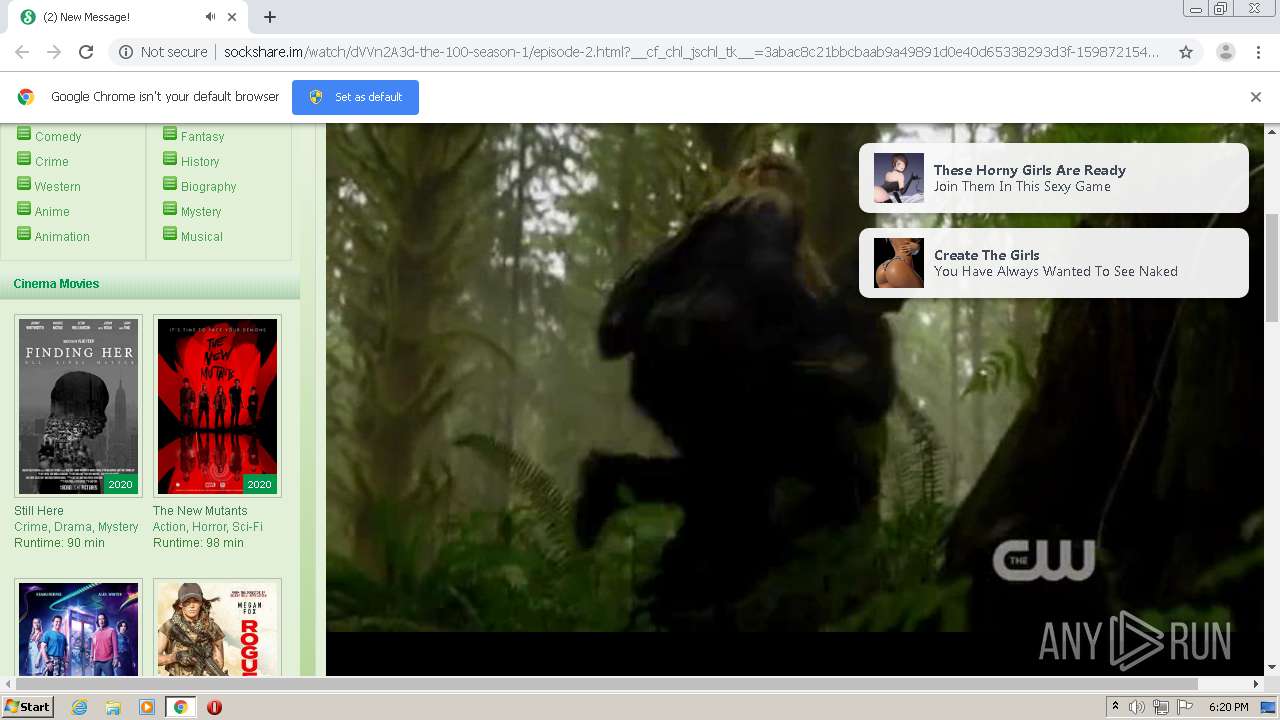Dismiss the default browser infobar

pos(1256,97)
